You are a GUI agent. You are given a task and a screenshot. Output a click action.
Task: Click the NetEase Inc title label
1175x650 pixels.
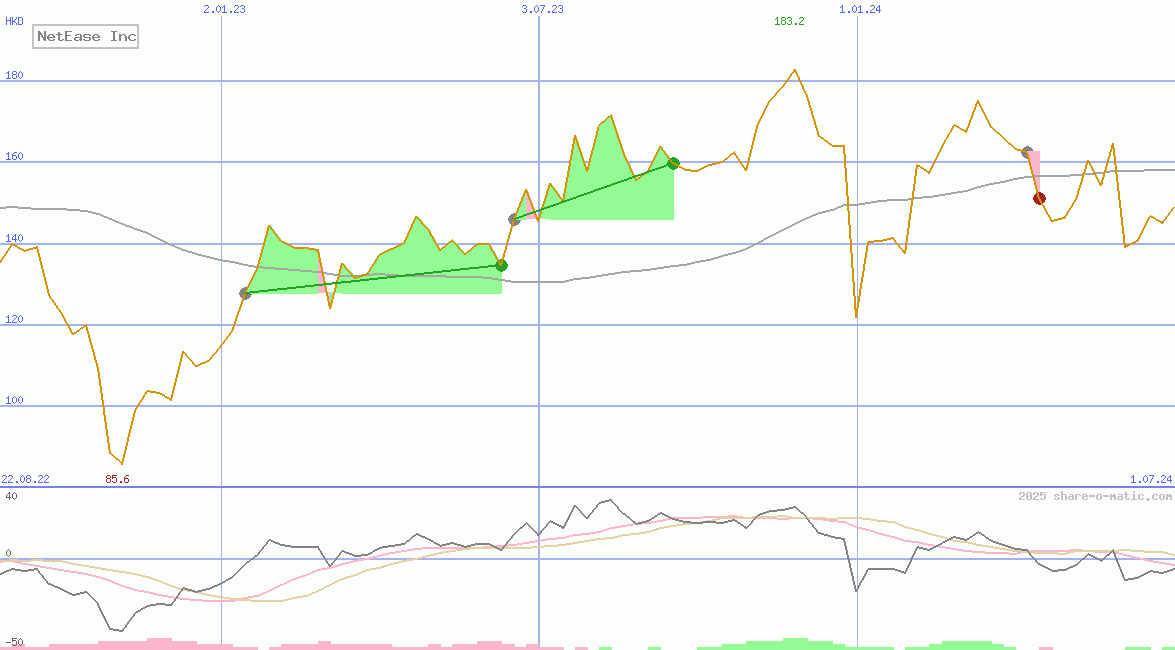(85, 36)
